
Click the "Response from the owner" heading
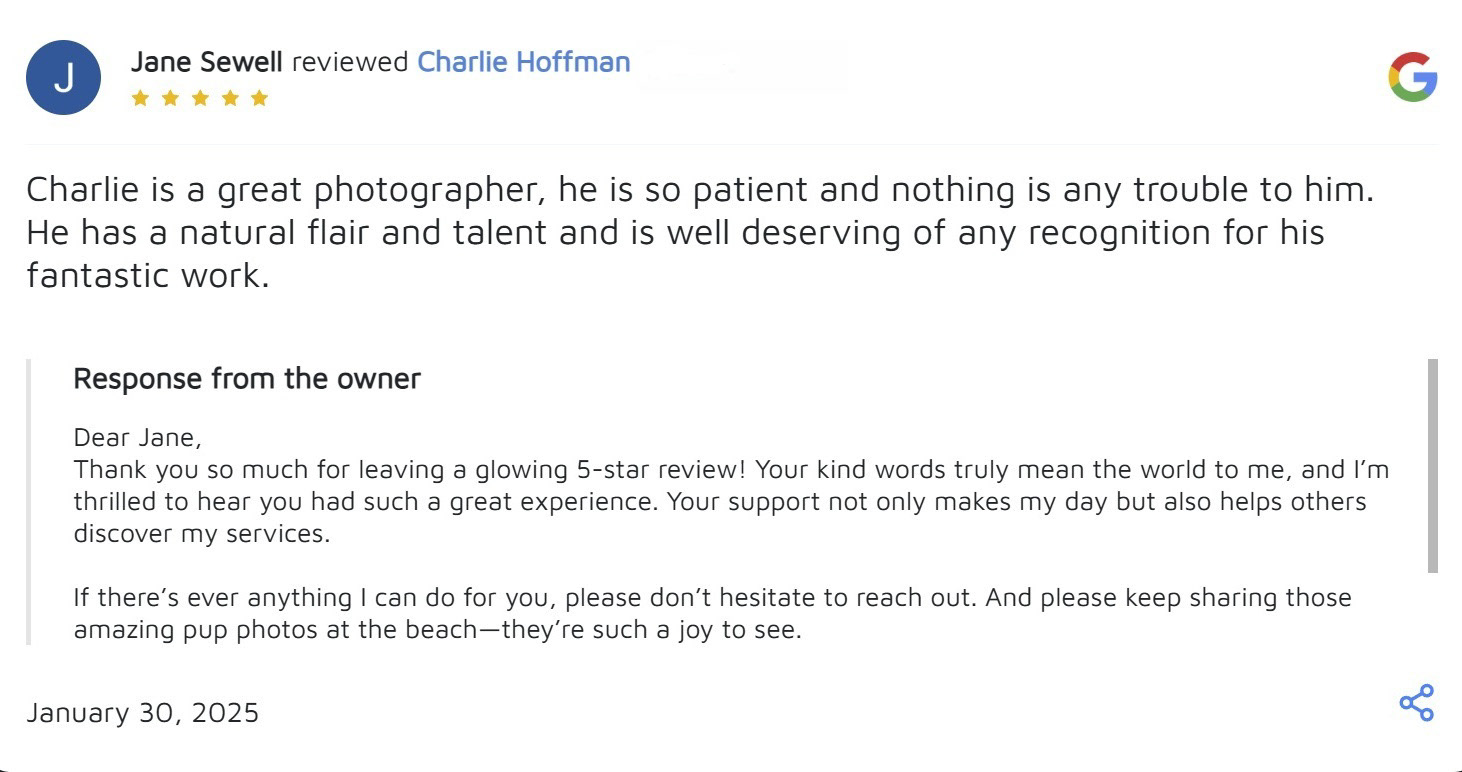click(x=247, y=379)
